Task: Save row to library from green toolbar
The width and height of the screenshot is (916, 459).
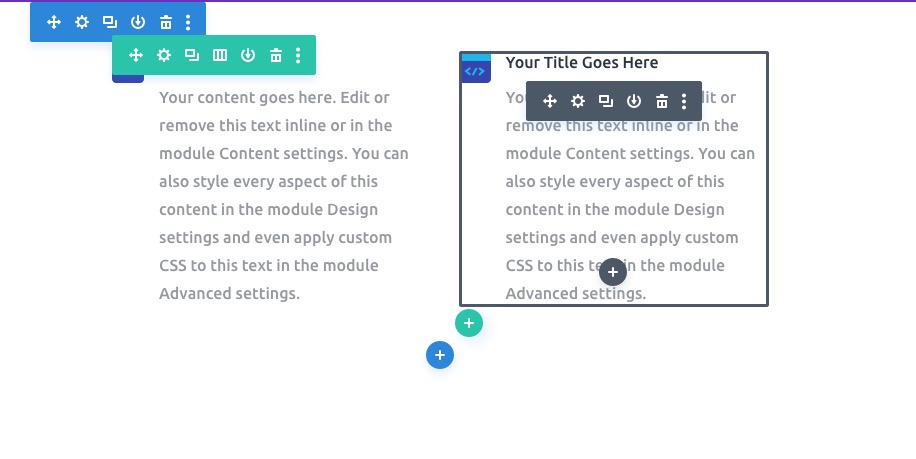Action: 248,55
